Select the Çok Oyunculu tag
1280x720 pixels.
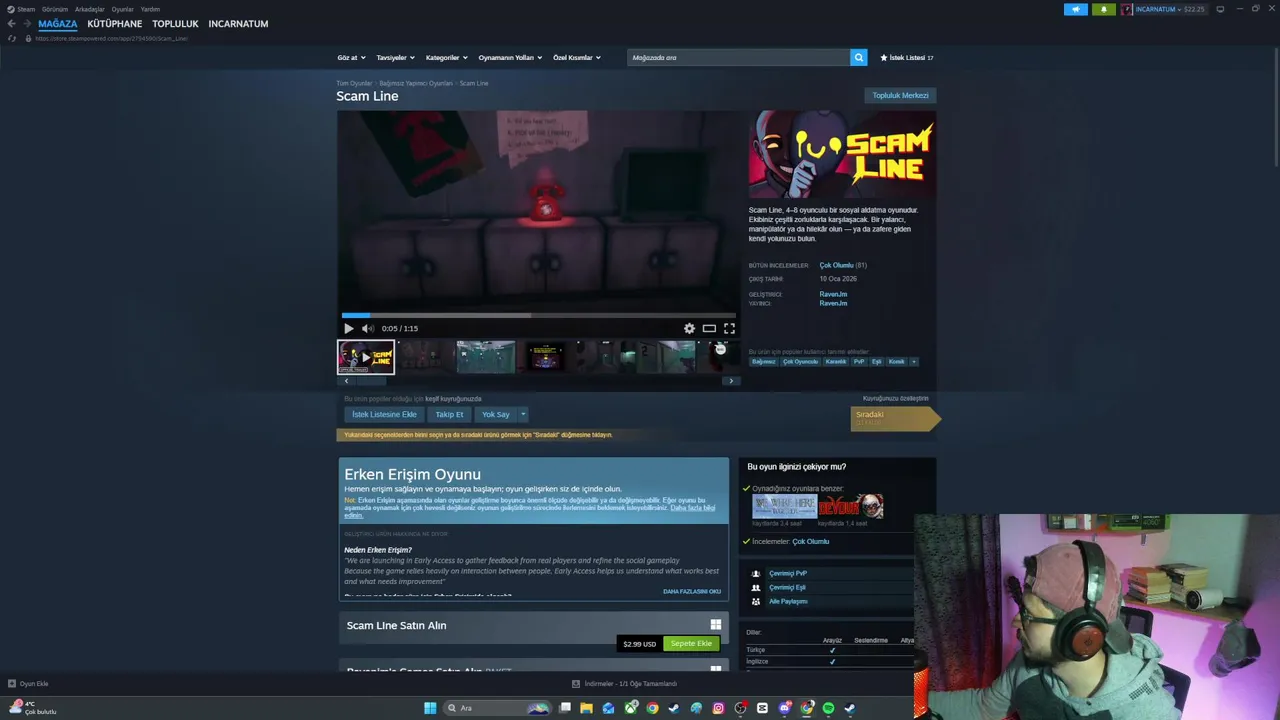click(x=800, y=362)
